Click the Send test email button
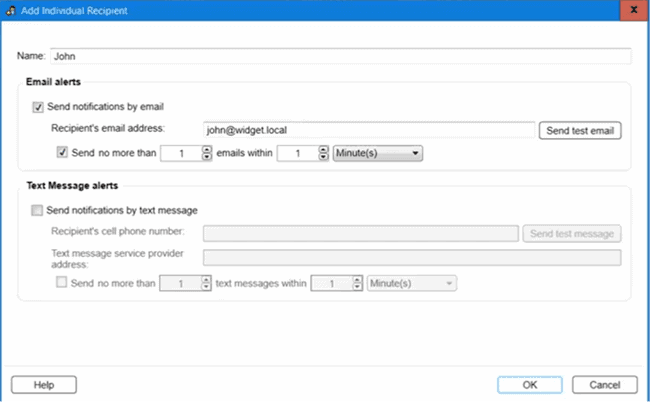This screenshot has width=650, height=402. pos(580,131)
